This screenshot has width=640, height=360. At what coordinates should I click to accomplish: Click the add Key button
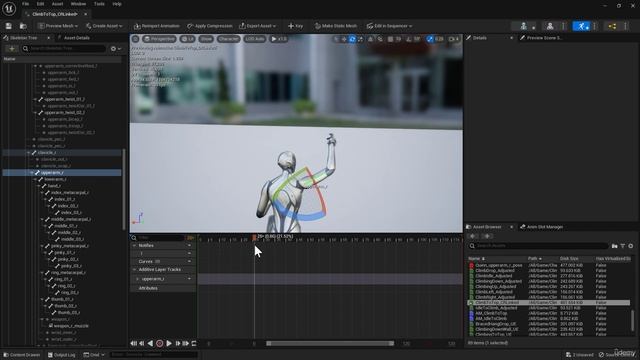(296, 26)
